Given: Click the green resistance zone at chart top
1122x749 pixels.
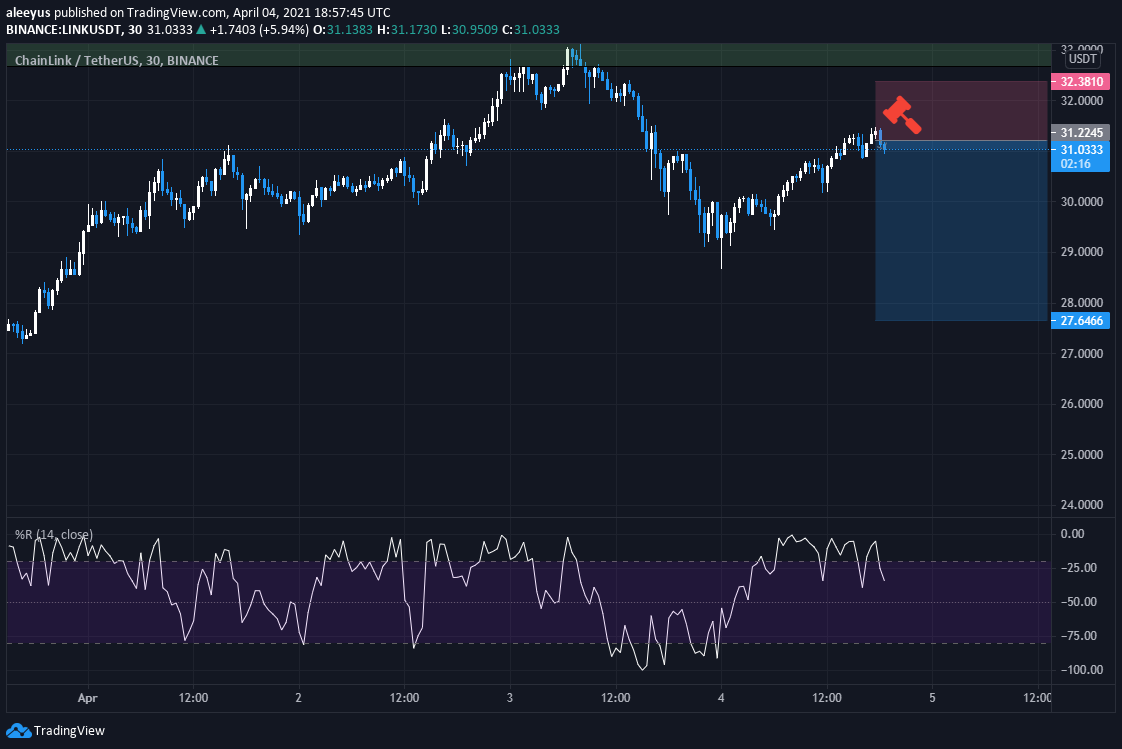Looking at the screenshot, I should pos(529,55).
